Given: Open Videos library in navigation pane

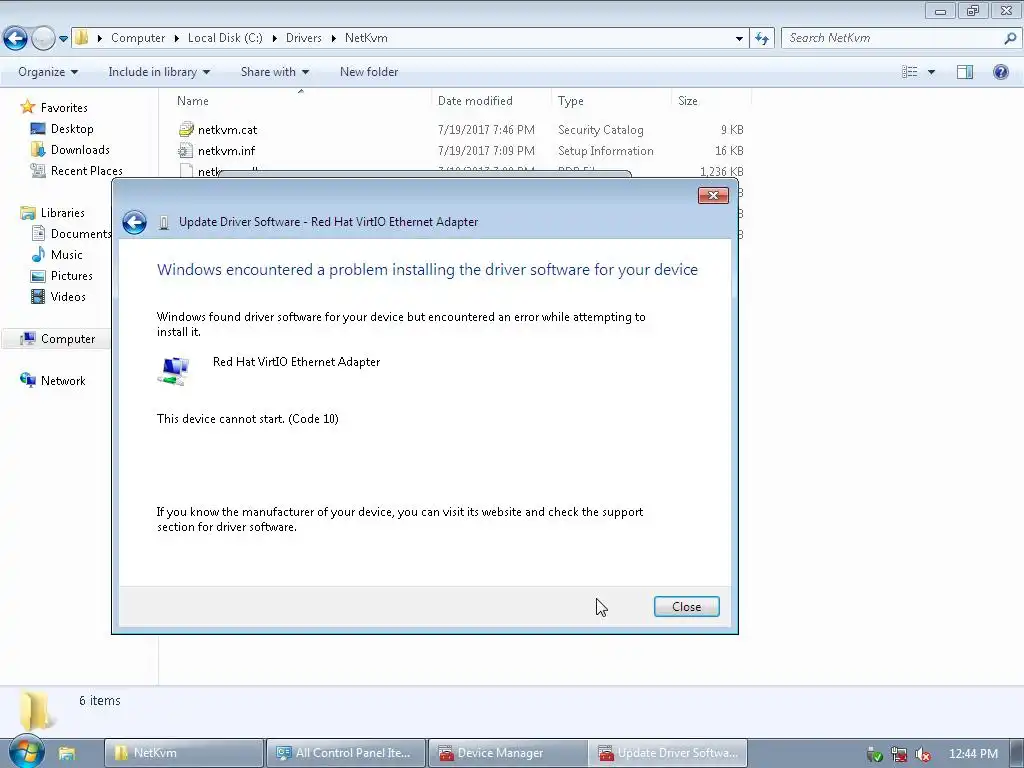Looking at the screenshot, I should pos(68,296).
